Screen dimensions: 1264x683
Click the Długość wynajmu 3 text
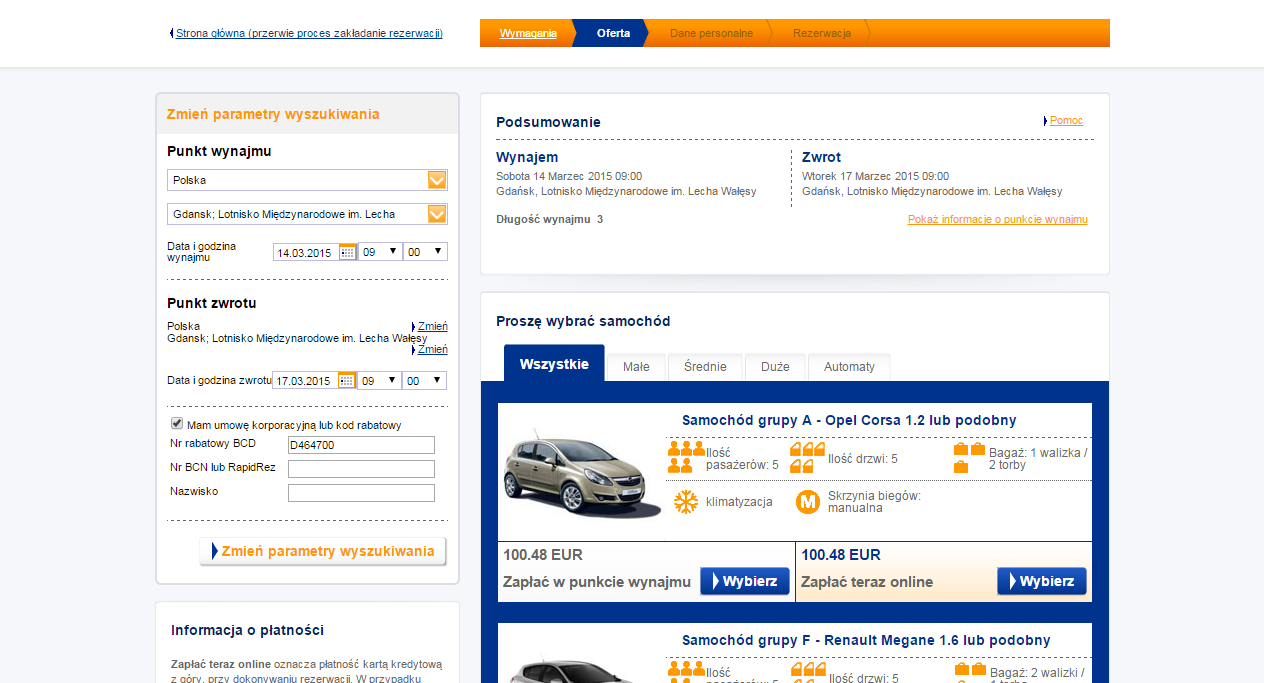[x=550, y=219]
